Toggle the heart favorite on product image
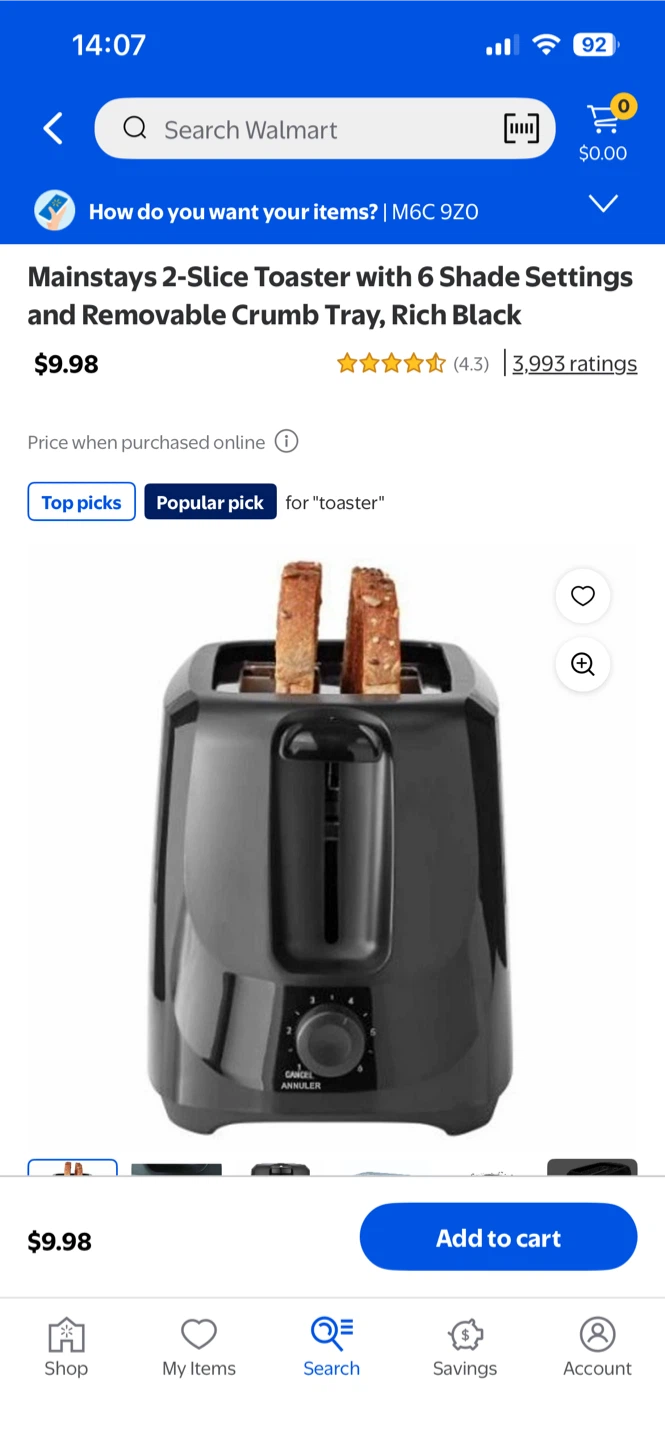 tap(583, 596)
